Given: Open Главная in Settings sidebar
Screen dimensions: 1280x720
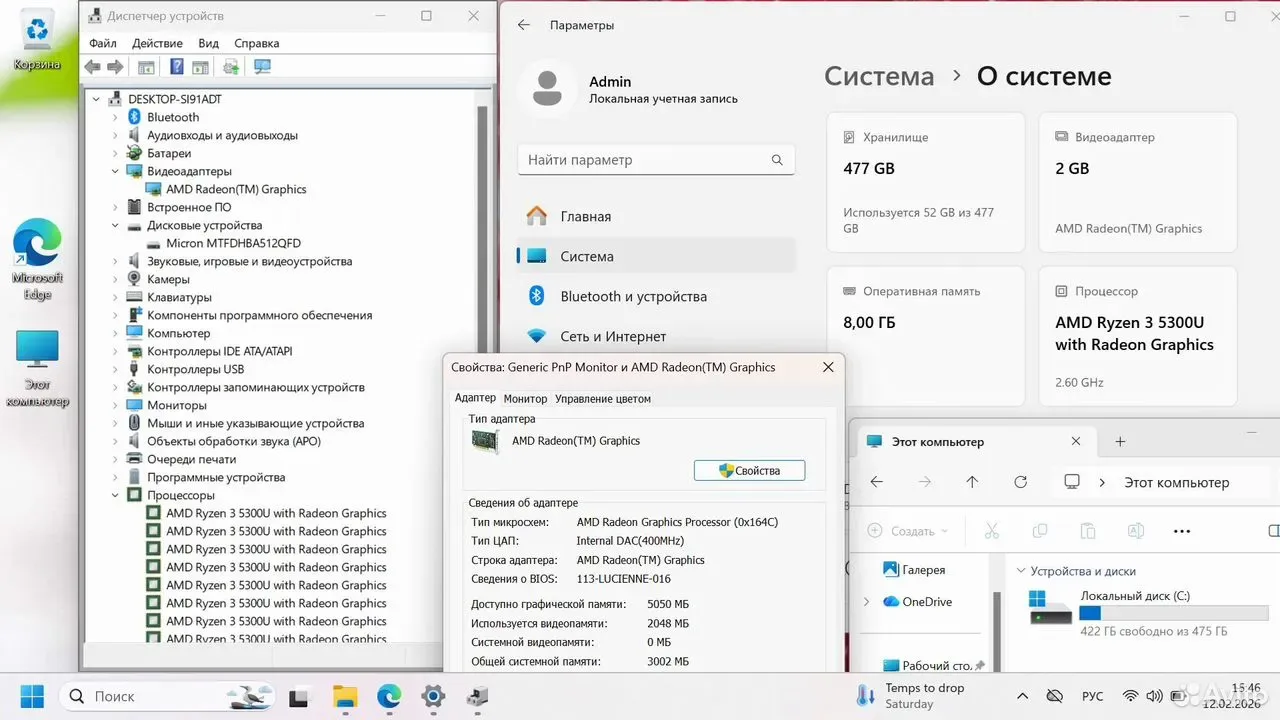Looking at the screenshot, I should click(656, 216).
